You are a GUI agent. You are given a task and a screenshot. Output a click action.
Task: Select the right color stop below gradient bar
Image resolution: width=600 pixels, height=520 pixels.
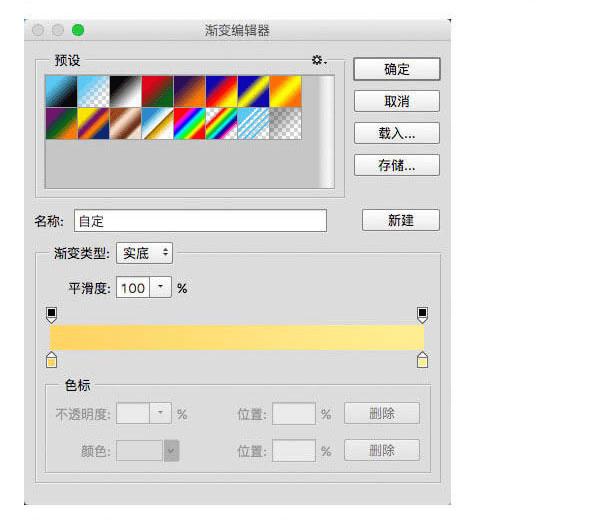click(422, 360)
